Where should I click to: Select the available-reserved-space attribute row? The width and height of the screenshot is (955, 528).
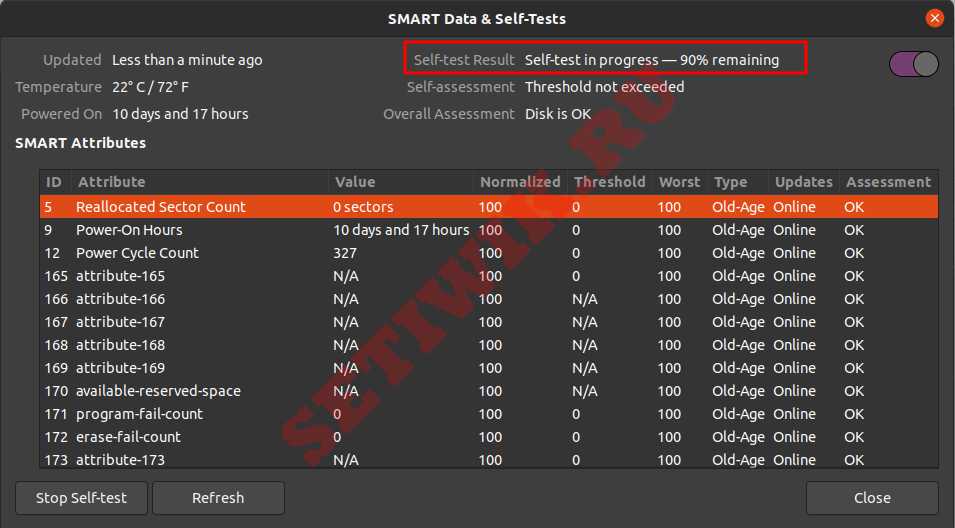158,391
